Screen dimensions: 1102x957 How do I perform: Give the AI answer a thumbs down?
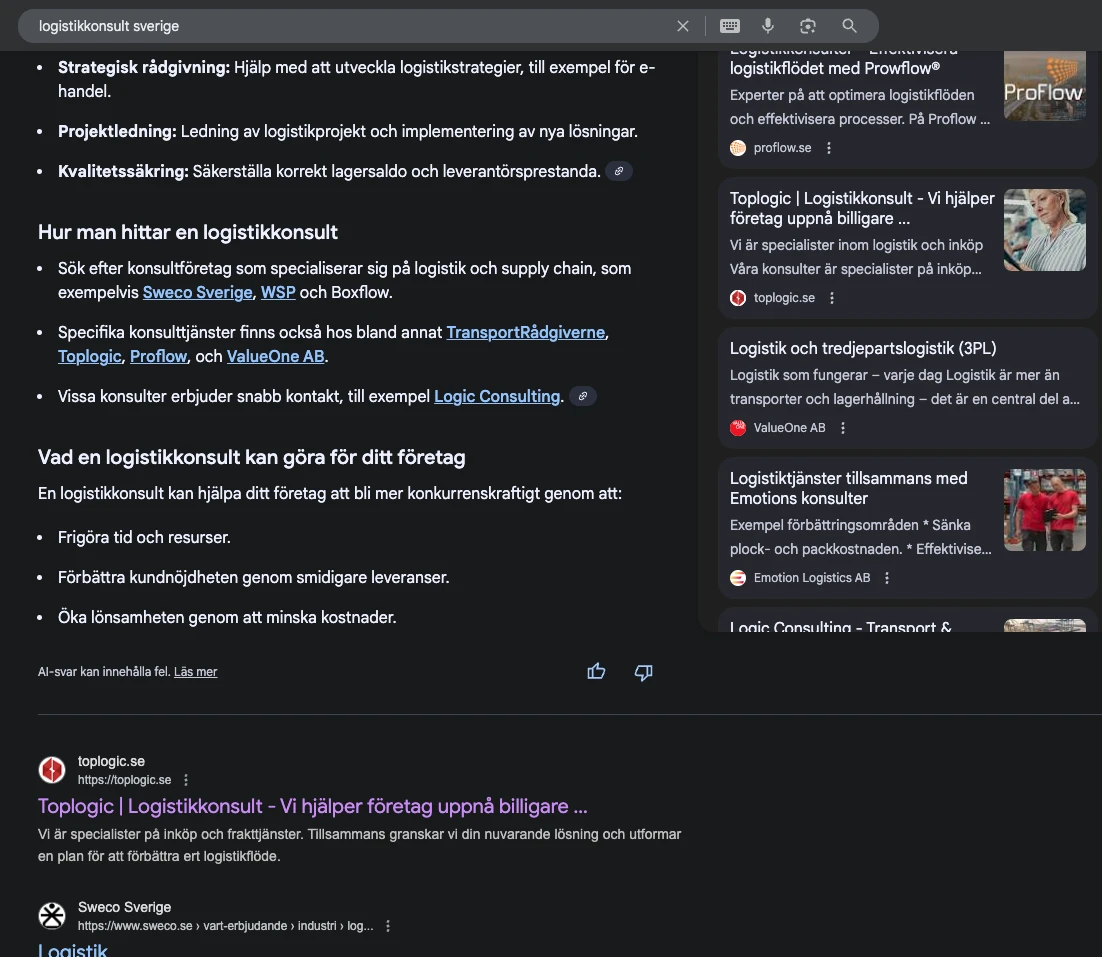(644, 672)
